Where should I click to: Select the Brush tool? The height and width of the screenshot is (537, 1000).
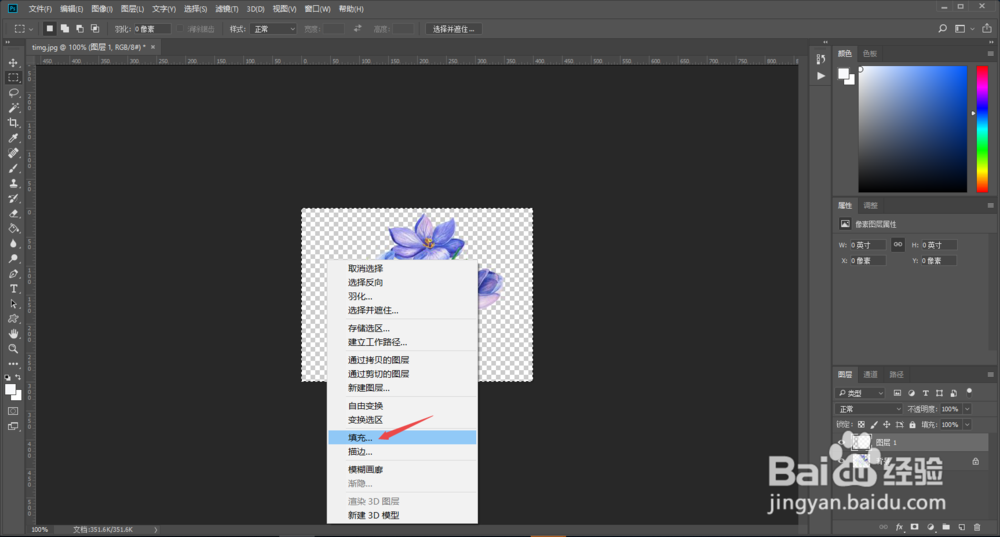click(x=13, y=168)
